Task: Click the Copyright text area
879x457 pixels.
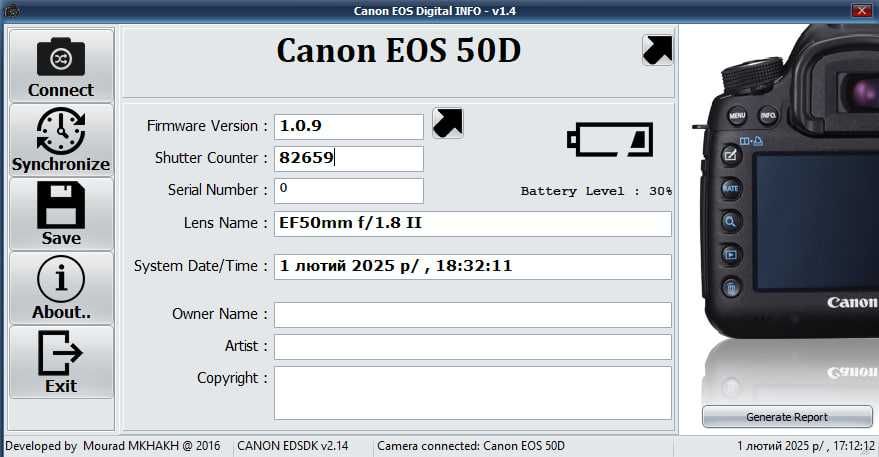Action: tap(473, 393)
